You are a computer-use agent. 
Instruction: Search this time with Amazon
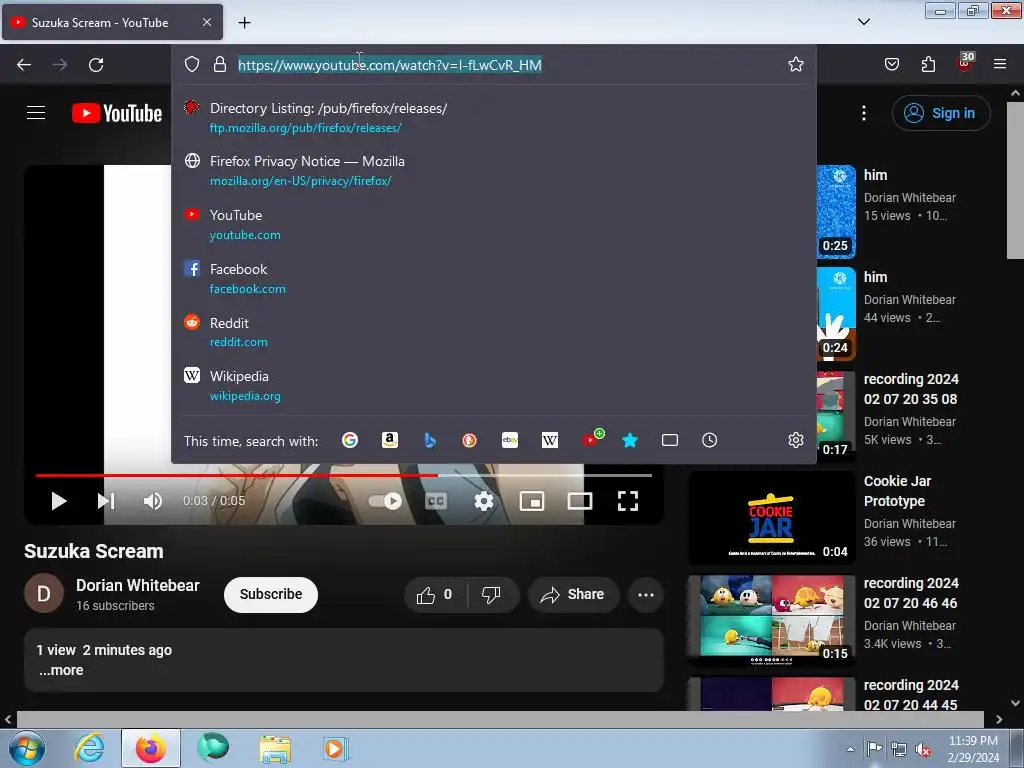390,440
